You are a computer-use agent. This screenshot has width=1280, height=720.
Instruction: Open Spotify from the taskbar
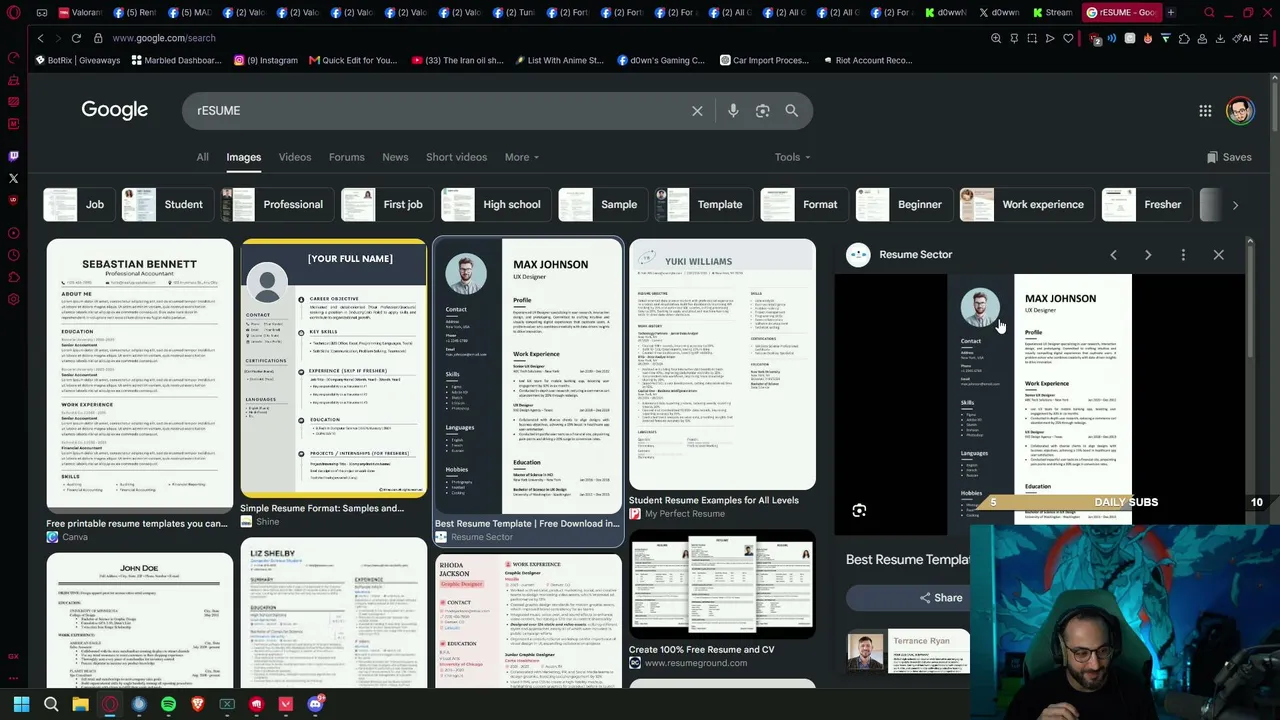pos(168,705)
